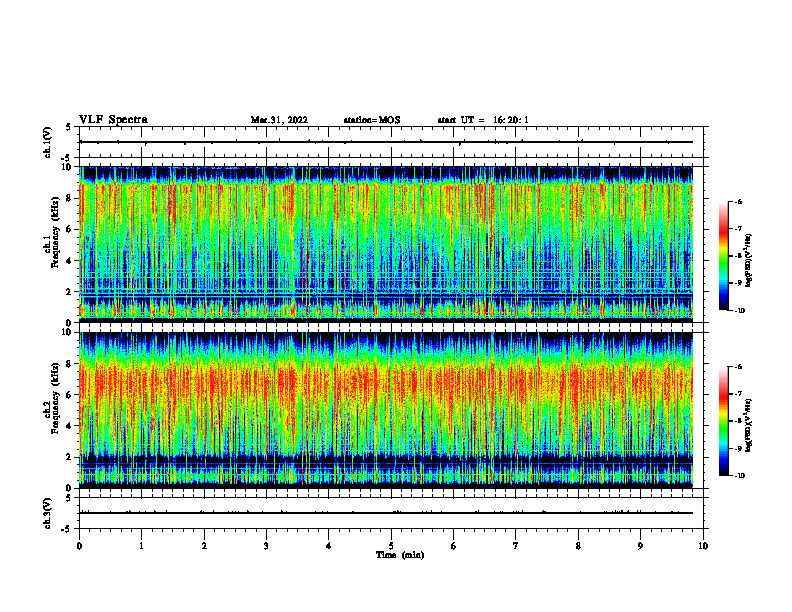Click the ch.3 voltage waveform trace

coord(386,513)
